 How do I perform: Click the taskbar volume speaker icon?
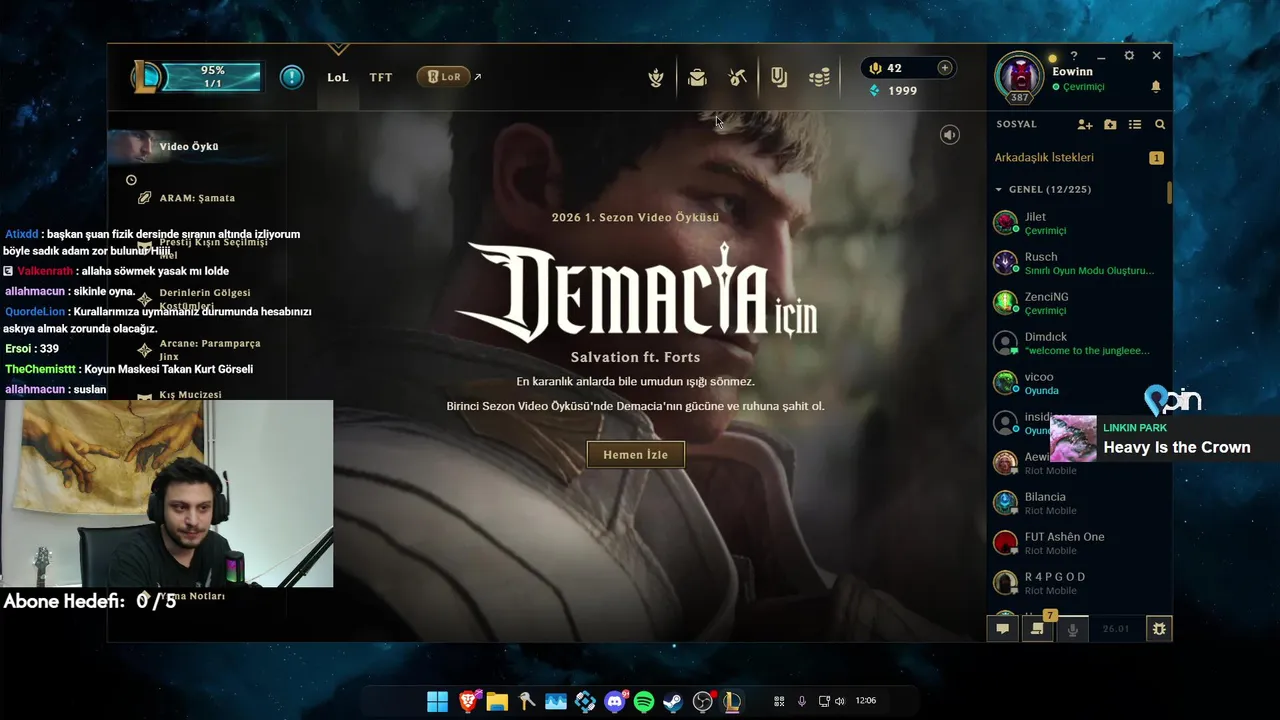tap(839, 701)
